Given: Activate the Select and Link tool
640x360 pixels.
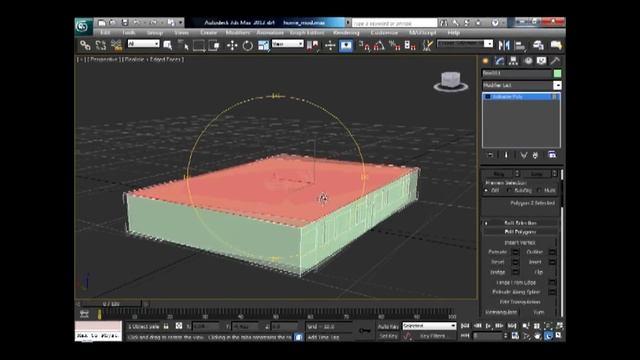Looking at the screenshot, I should [x=85, y=45].
